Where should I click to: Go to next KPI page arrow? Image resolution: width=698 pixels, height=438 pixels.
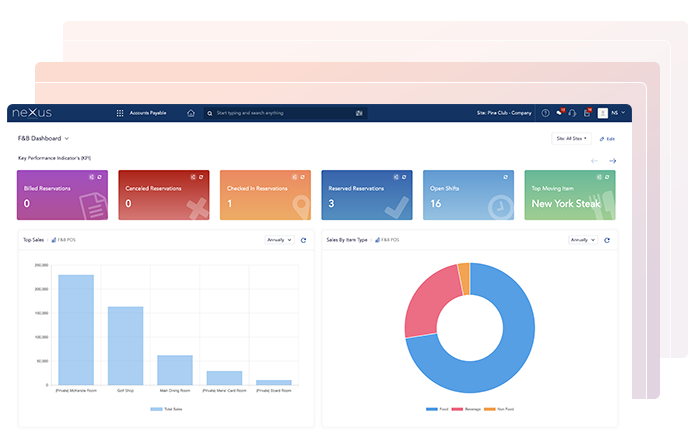coord(613,161)
